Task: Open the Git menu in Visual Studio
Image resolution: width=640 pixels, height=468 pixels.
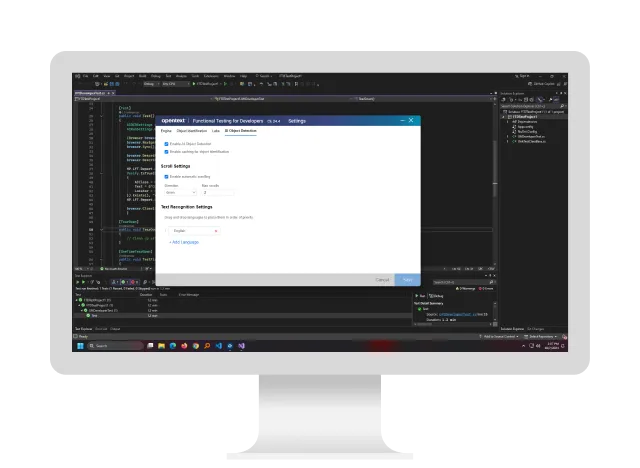Action: tap(117, 76)
